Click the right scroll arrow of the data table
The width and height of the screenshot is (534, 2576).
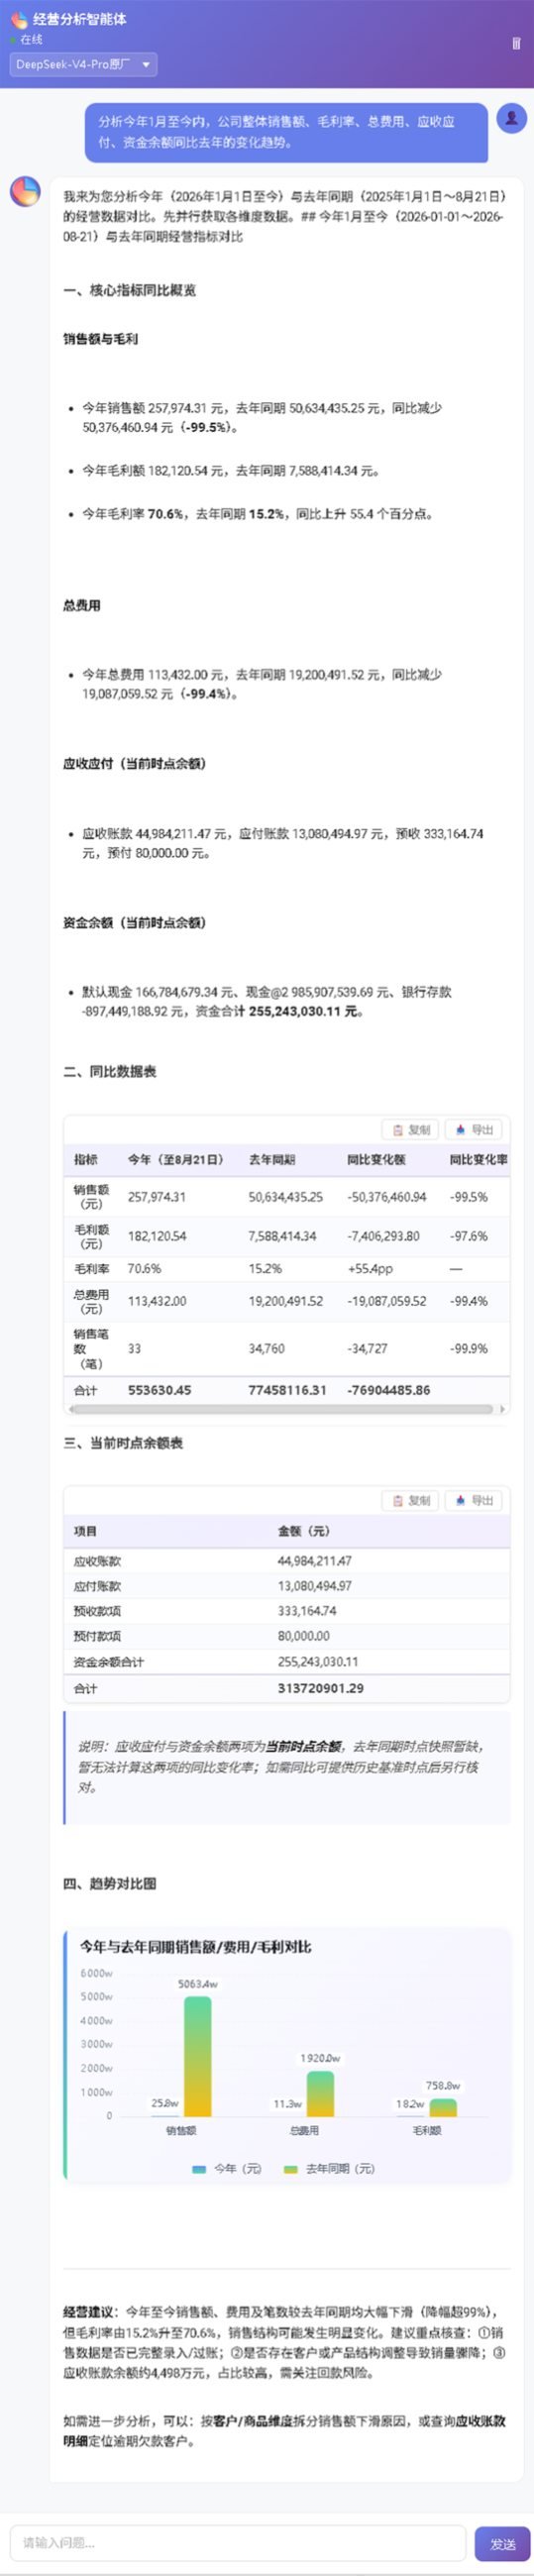pyautogui.click(x=502, y=1409)
